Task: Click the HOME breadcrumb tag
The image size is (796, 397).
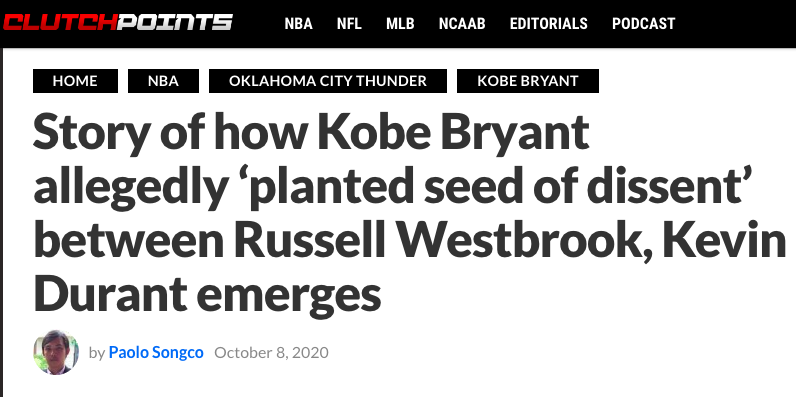Action: pyautogui.click(x=75, y=81)
